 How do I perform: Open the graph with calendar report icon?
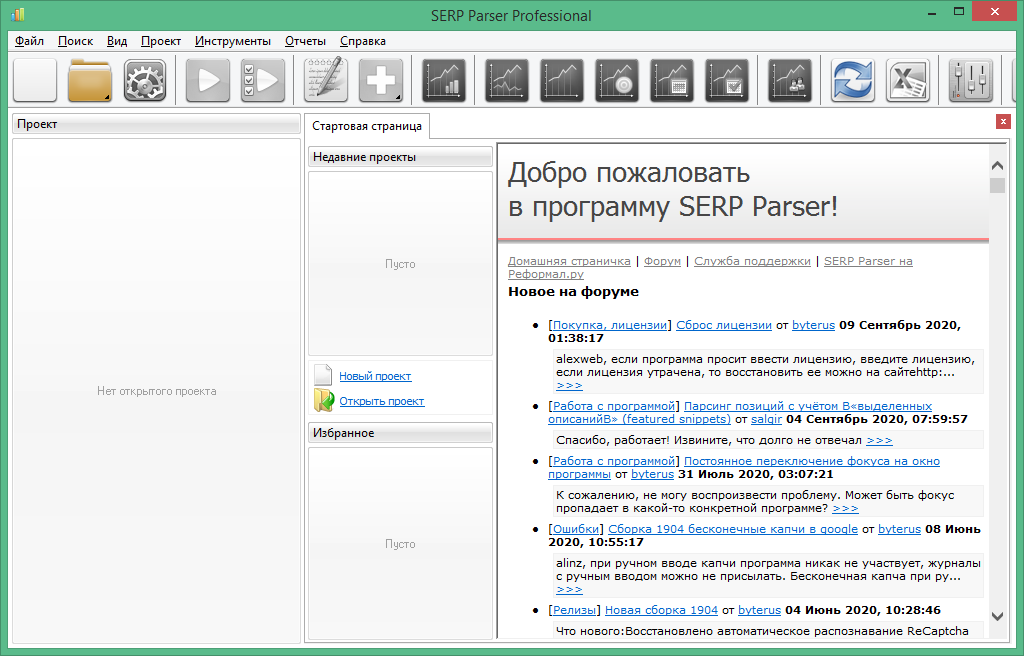(671, 80)
